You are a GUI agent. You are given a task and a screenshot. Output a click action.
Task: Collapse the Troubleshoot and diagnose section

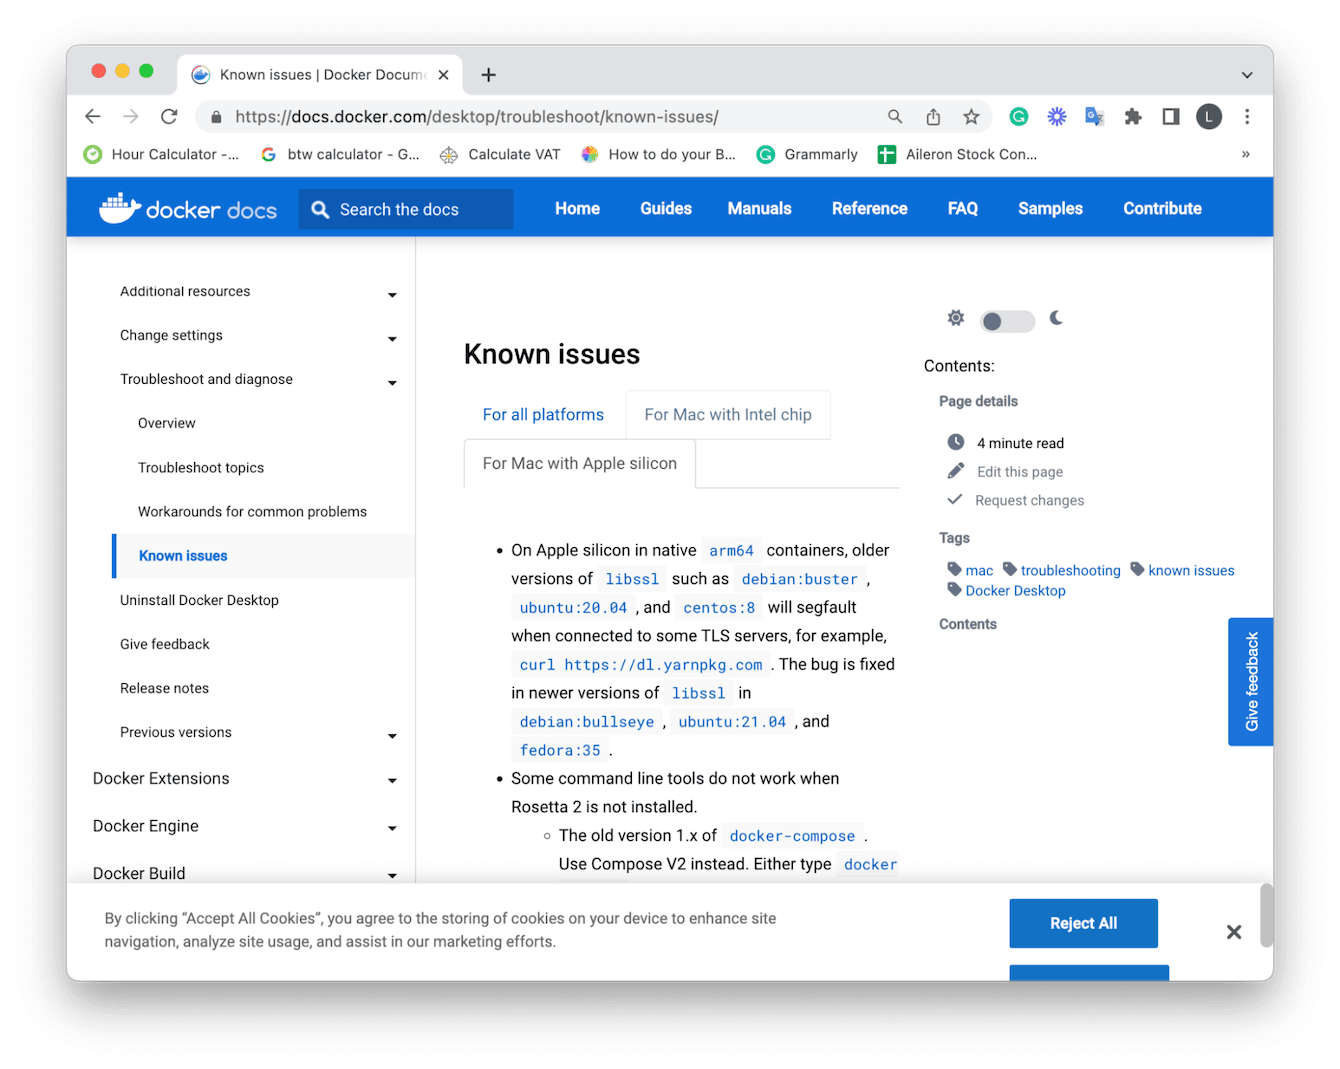point(392,383)
